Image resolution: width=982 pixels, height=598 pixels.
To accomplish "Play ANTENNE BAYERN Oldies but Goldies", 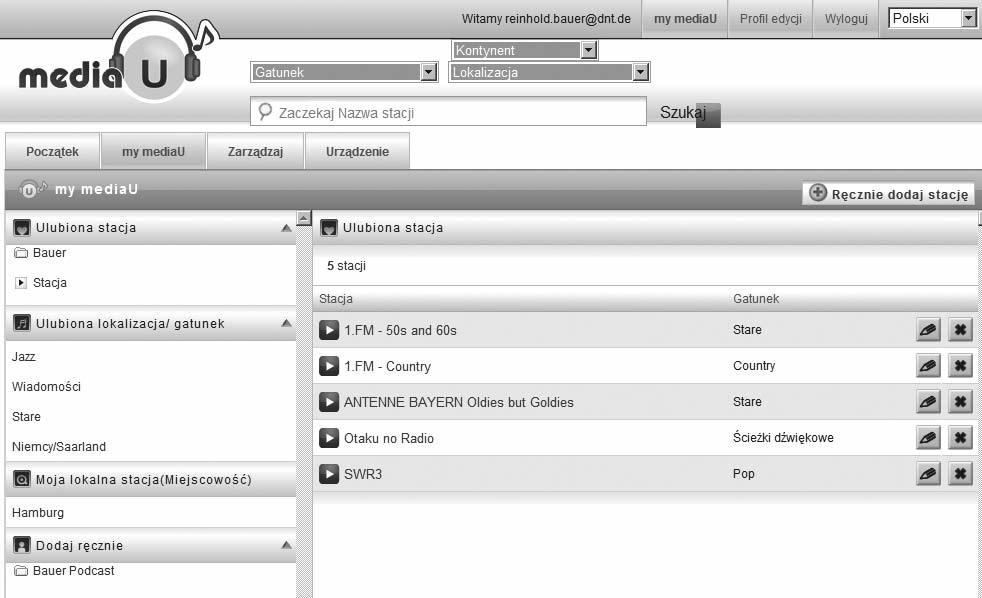I will point(329,402).
